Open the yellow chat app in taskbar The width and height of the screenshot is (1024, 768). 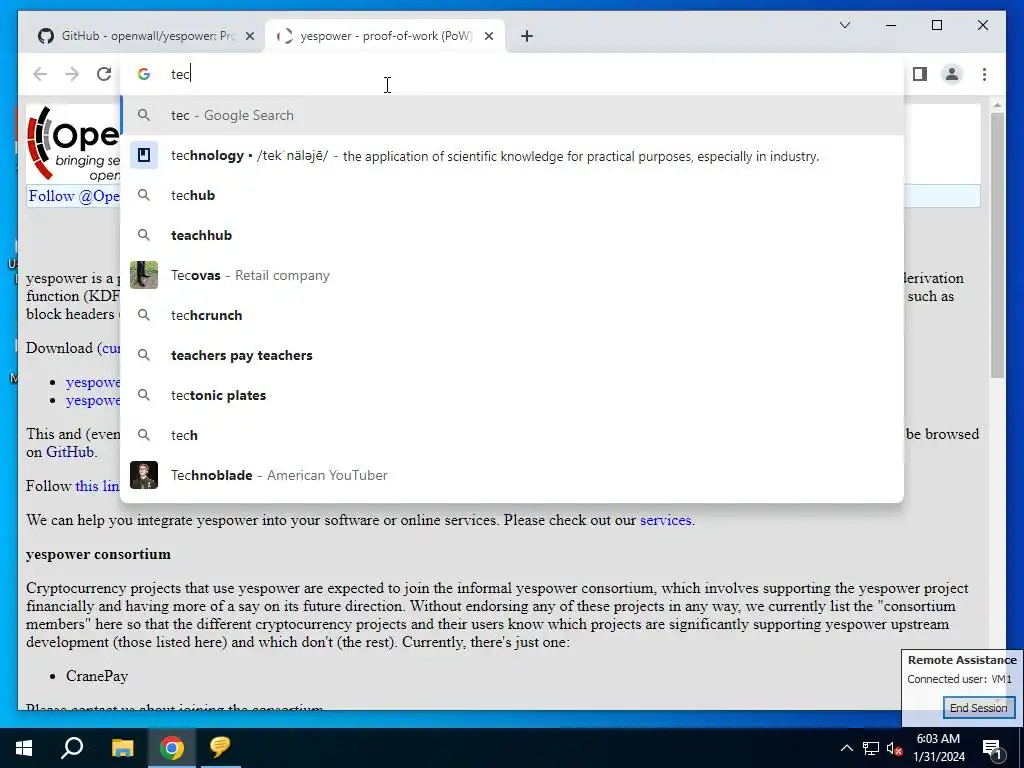[220, 748]
